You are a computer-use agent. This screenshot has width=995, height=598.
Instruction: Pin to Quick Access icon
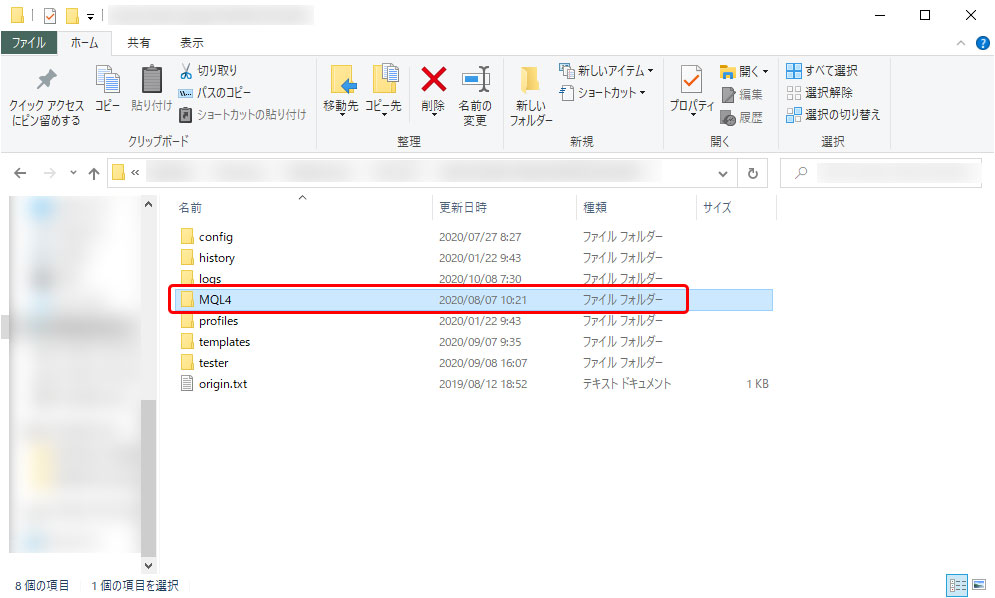tap(46, 80)
